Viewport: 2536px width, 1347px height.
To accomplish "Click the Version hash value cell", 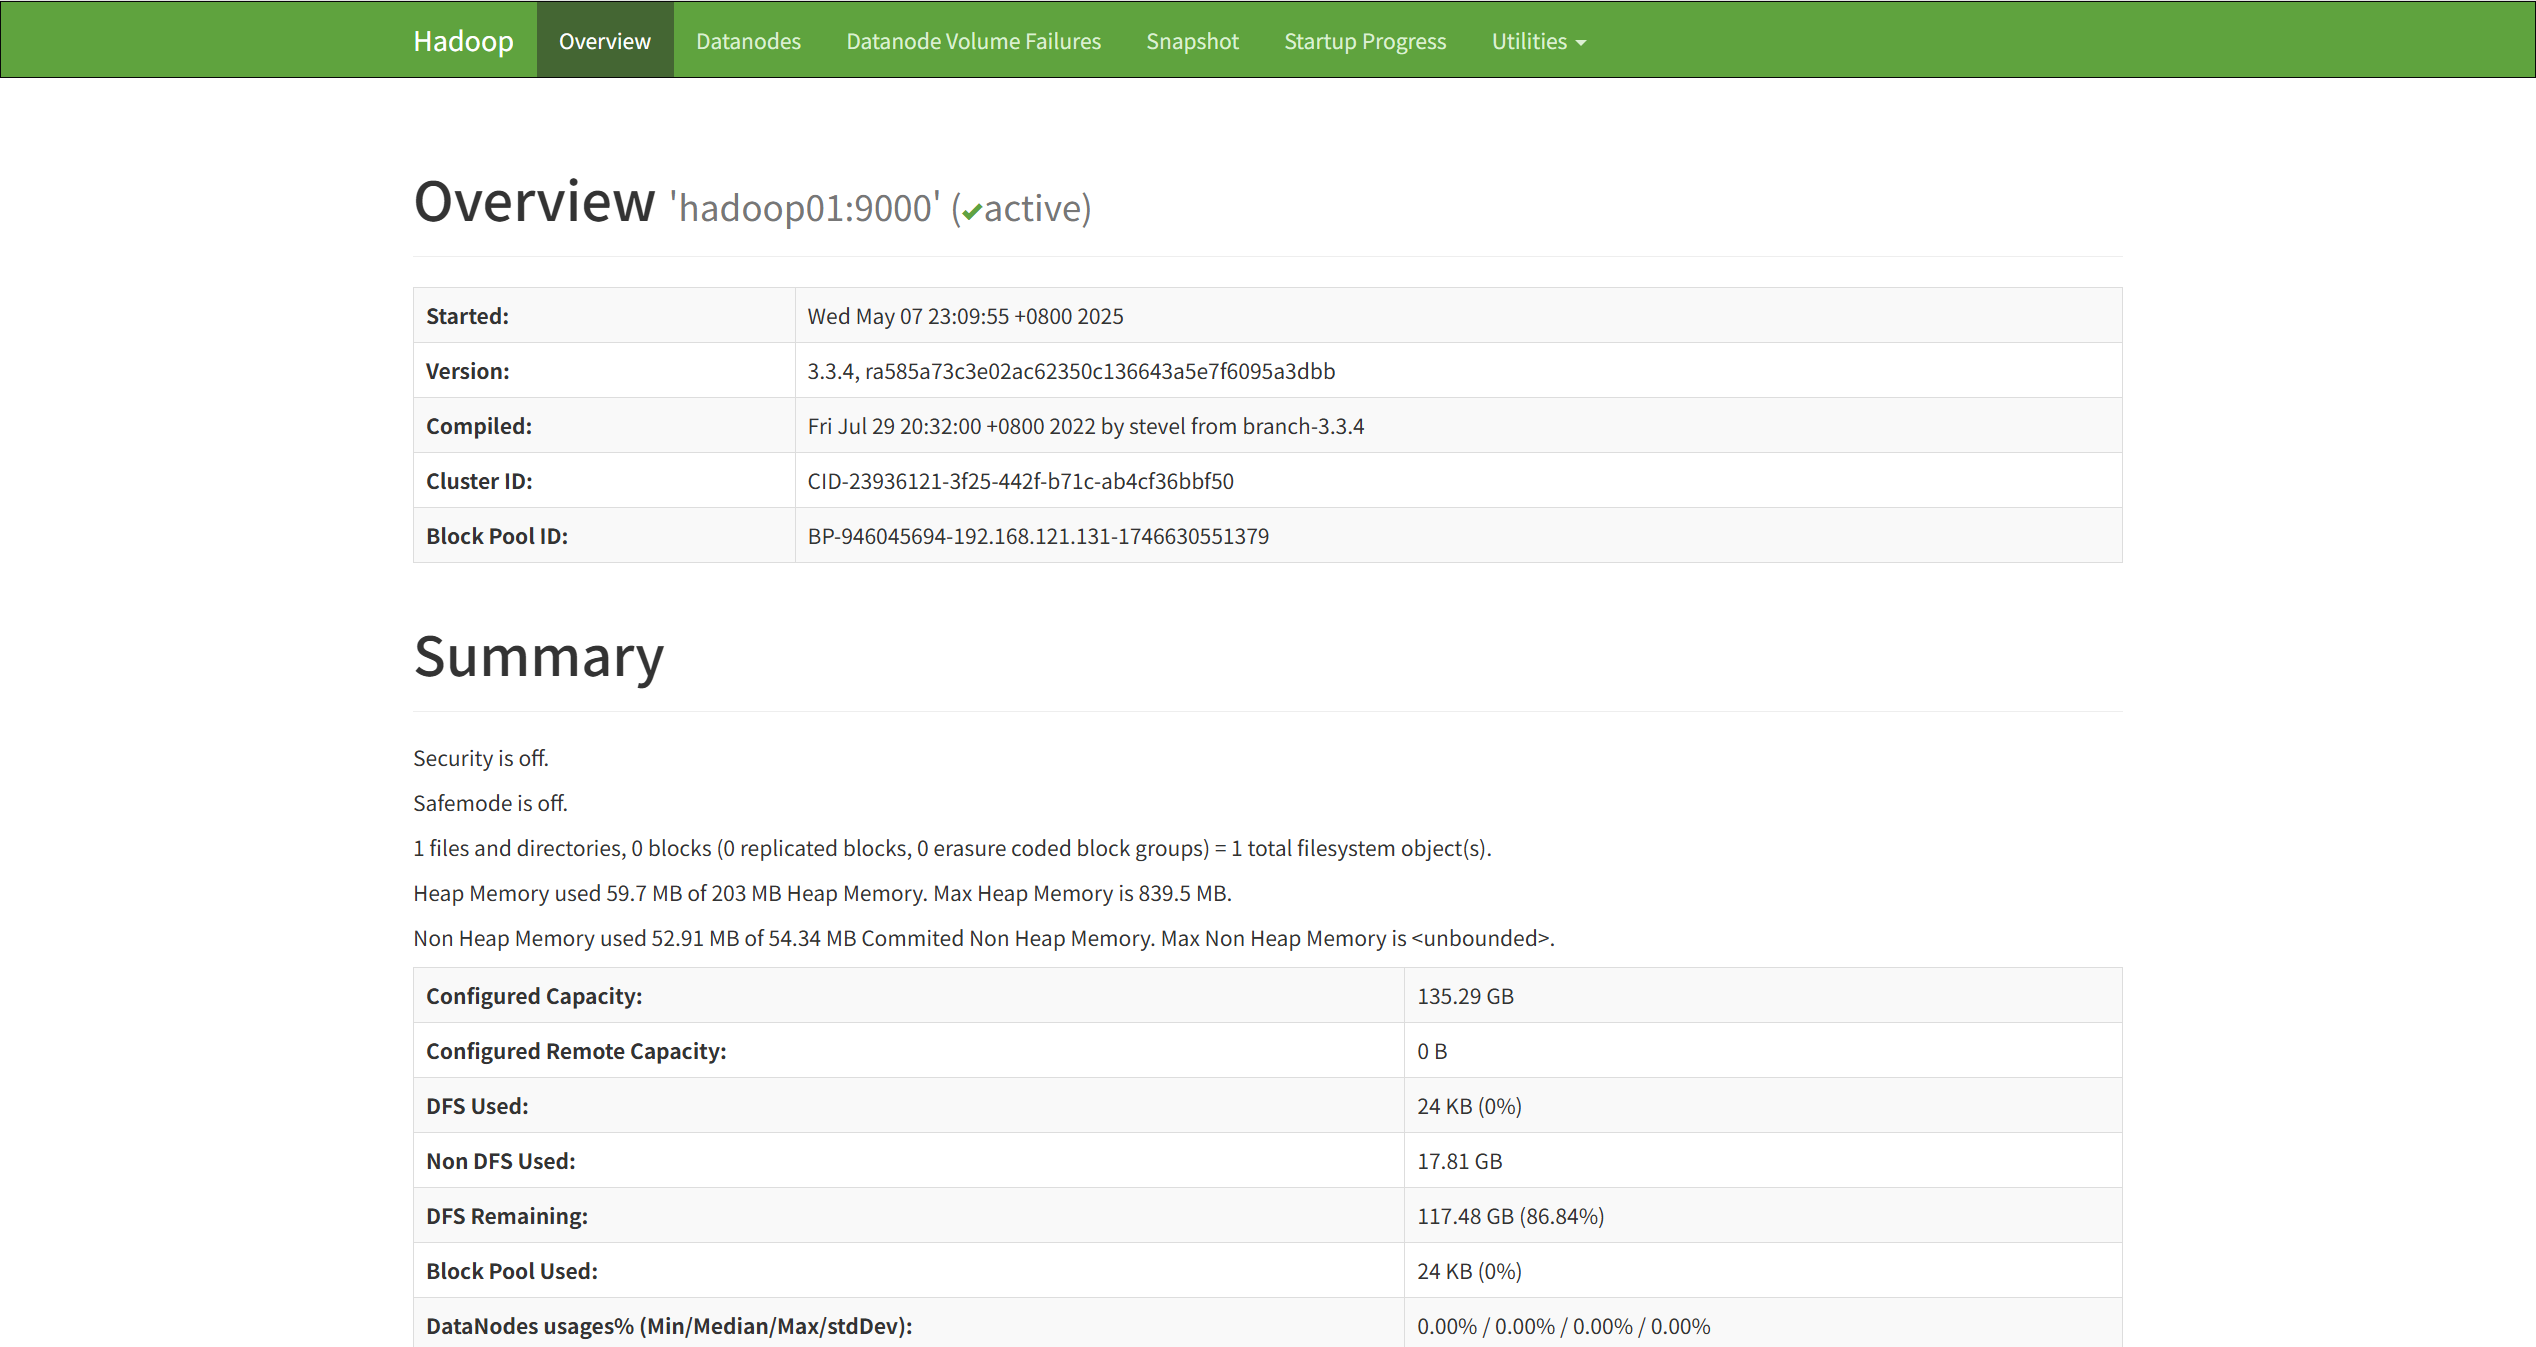I will pos(1070,371).
